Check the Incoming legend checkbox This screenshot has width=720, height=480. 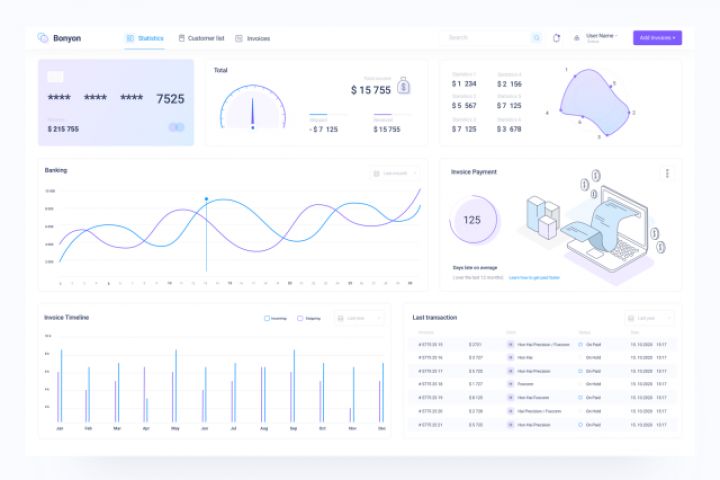click(x=267, y=318)
